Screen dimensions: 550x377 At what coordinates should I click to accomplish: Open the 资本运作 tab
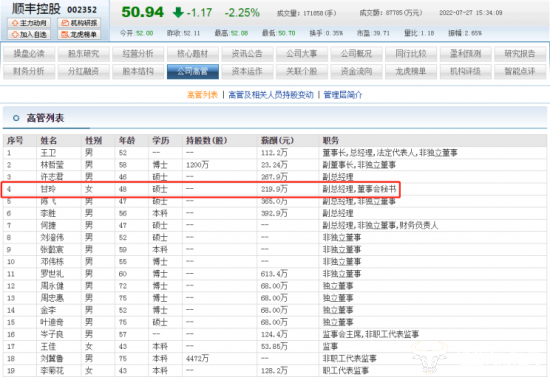point(247,72)
